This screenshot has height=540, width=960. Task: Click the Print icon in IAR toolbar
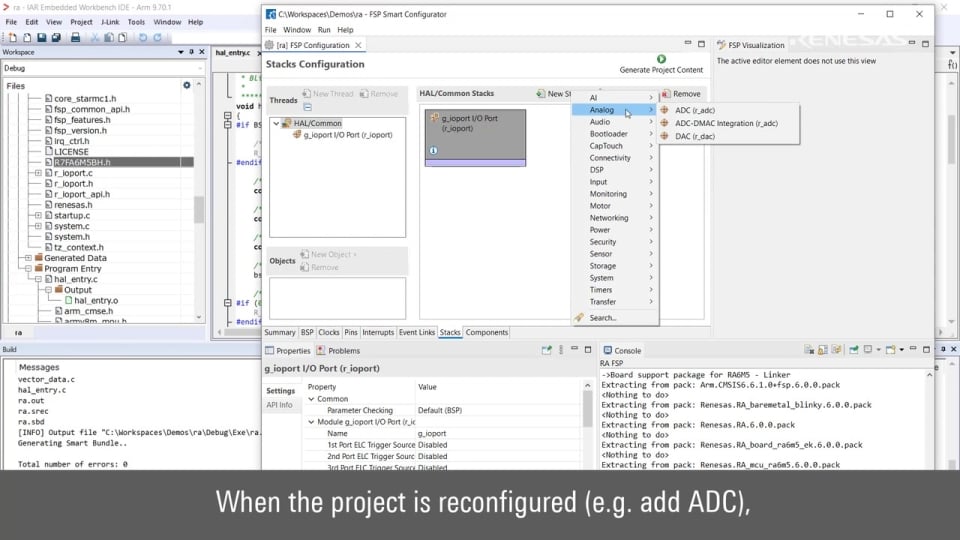pos(75,37)
